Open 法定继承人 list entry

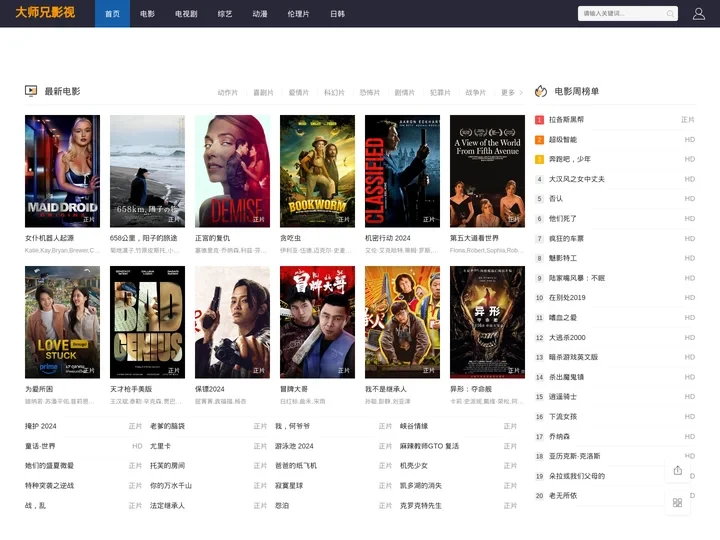click(x=168, y=506)
